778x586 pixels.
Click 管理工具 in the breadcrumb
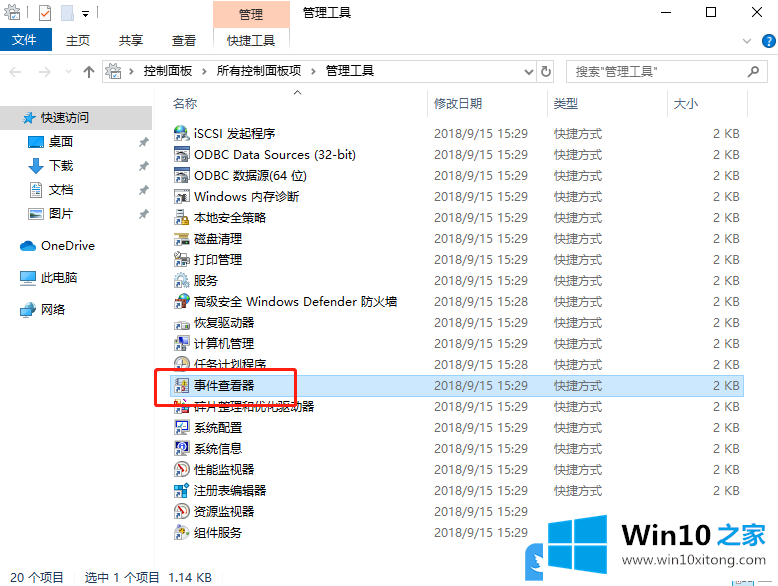coord(350,71)
